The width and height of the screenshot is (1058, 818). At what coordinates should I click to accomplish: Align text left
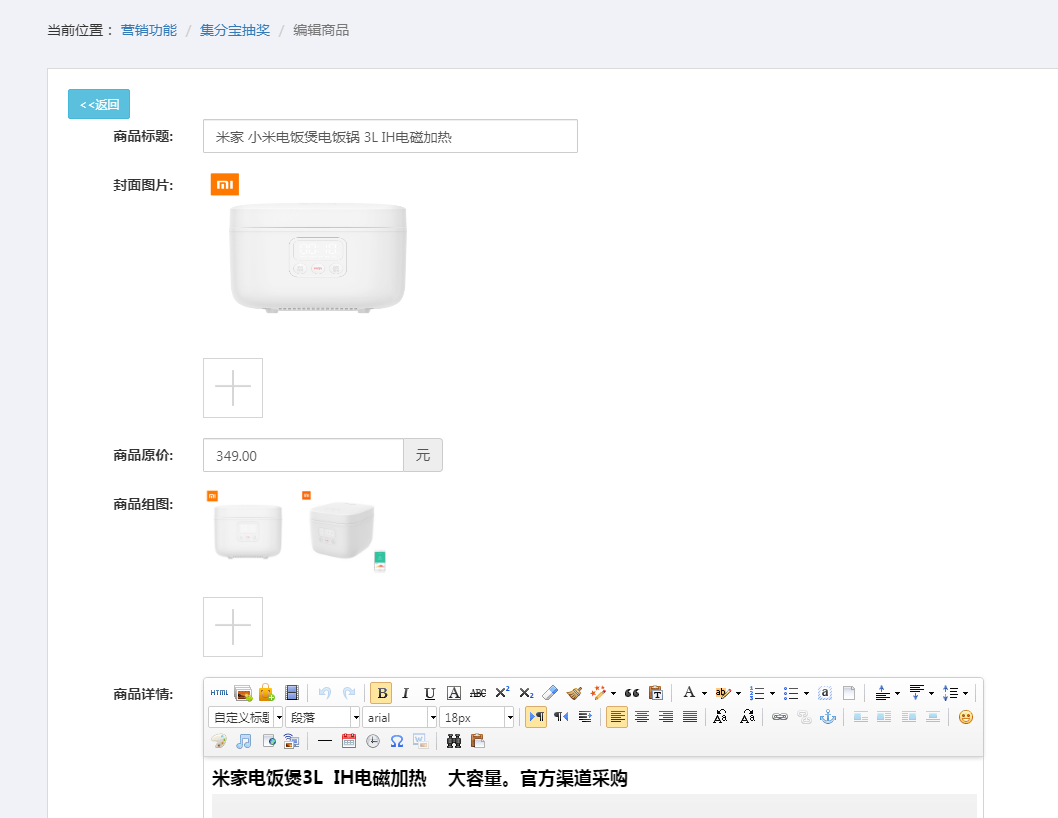click(617, 717)
